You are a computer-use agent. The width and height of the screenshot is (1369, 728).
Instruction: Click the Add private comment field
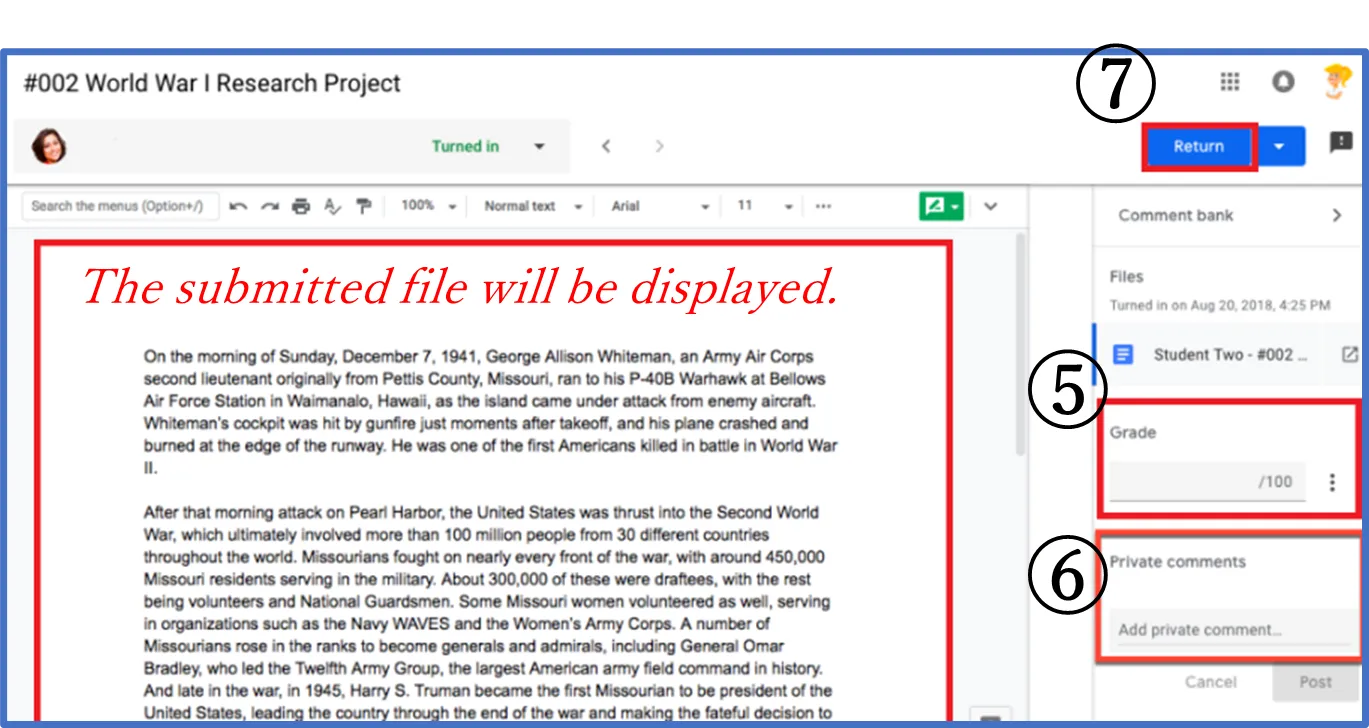tap(1235, 630)
